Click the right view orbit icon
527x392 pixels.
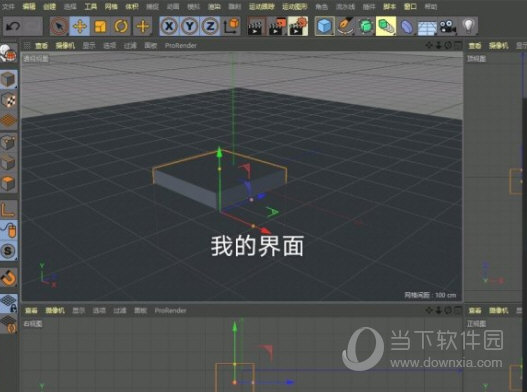(448, 310)
